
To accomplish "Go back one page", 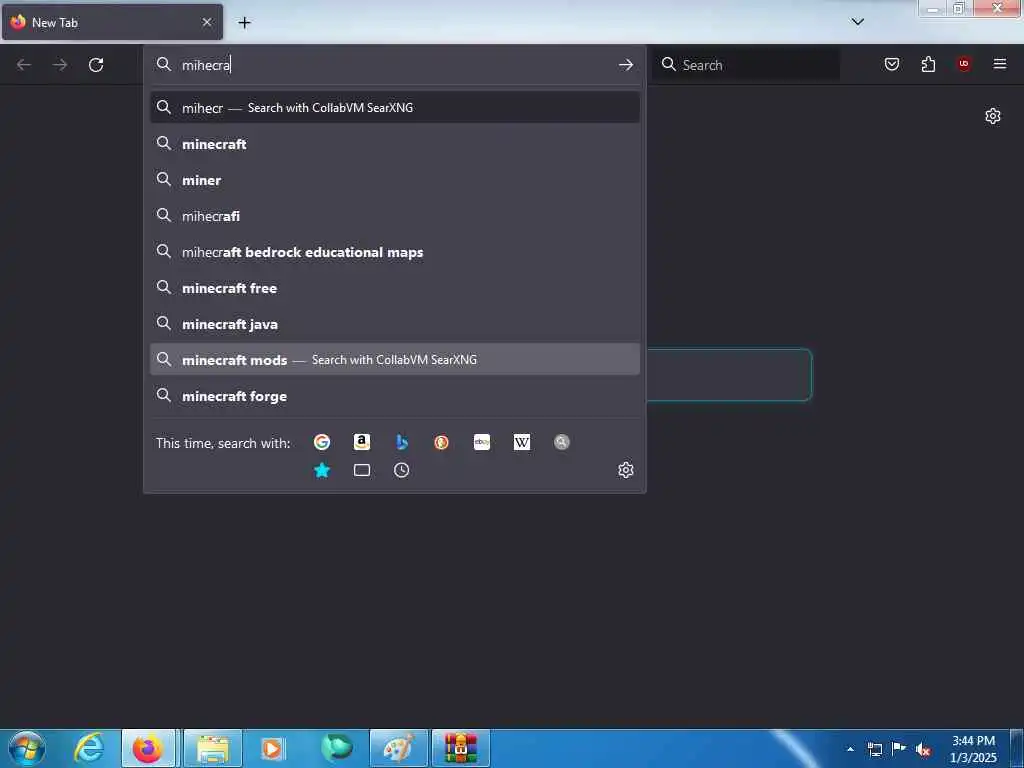I will [x=24, y=65].
